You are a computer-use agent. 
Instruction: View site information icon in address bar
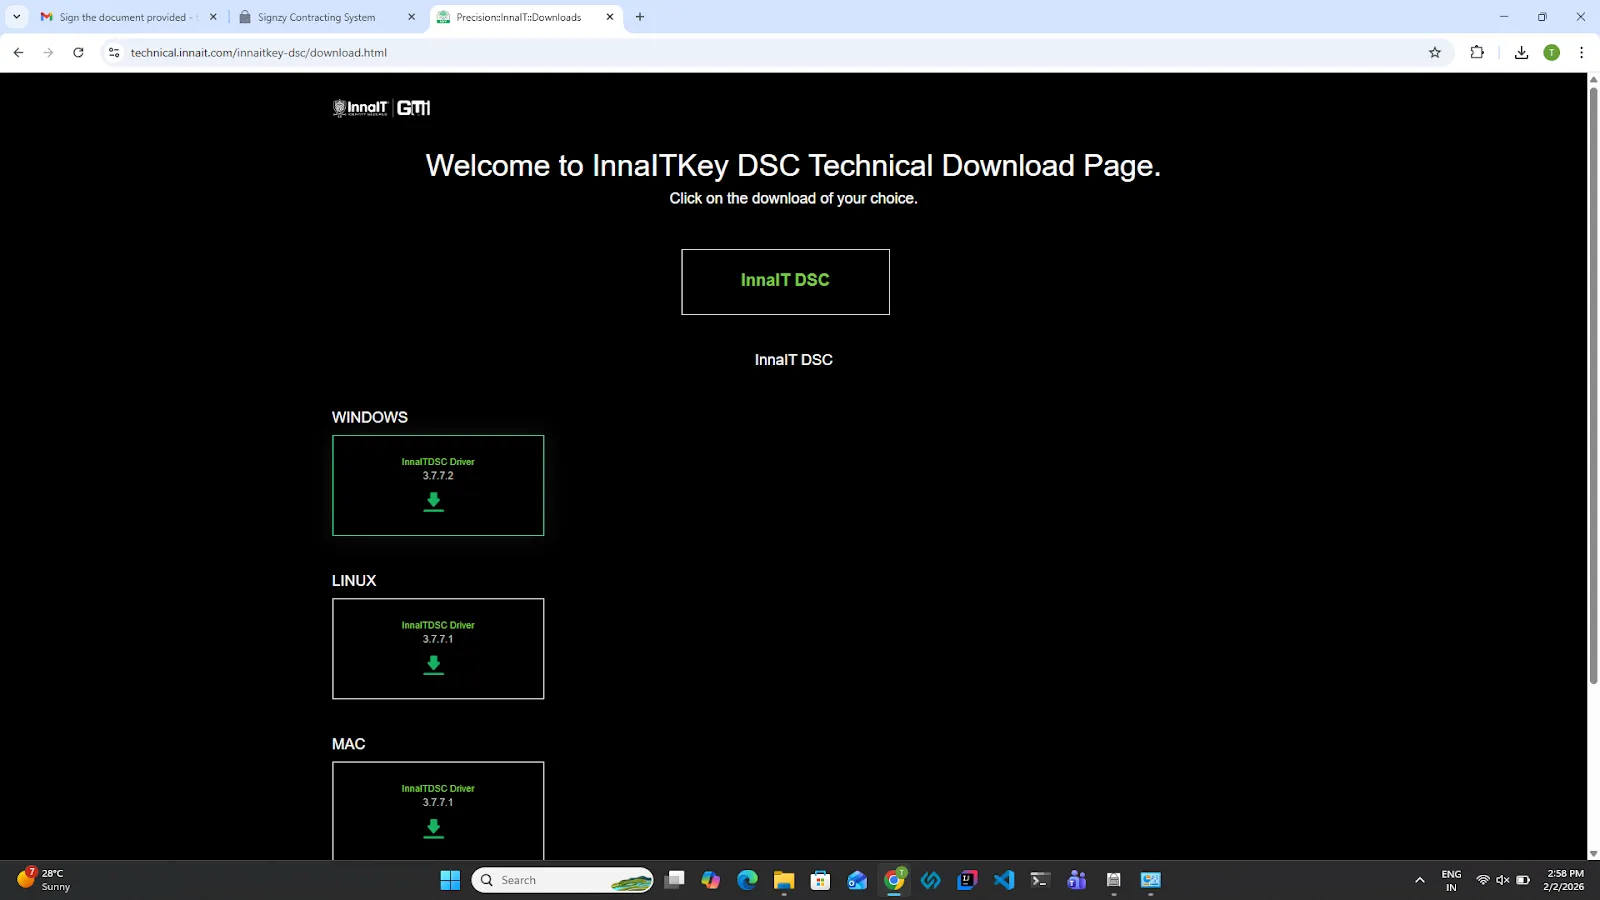(114, 53)
